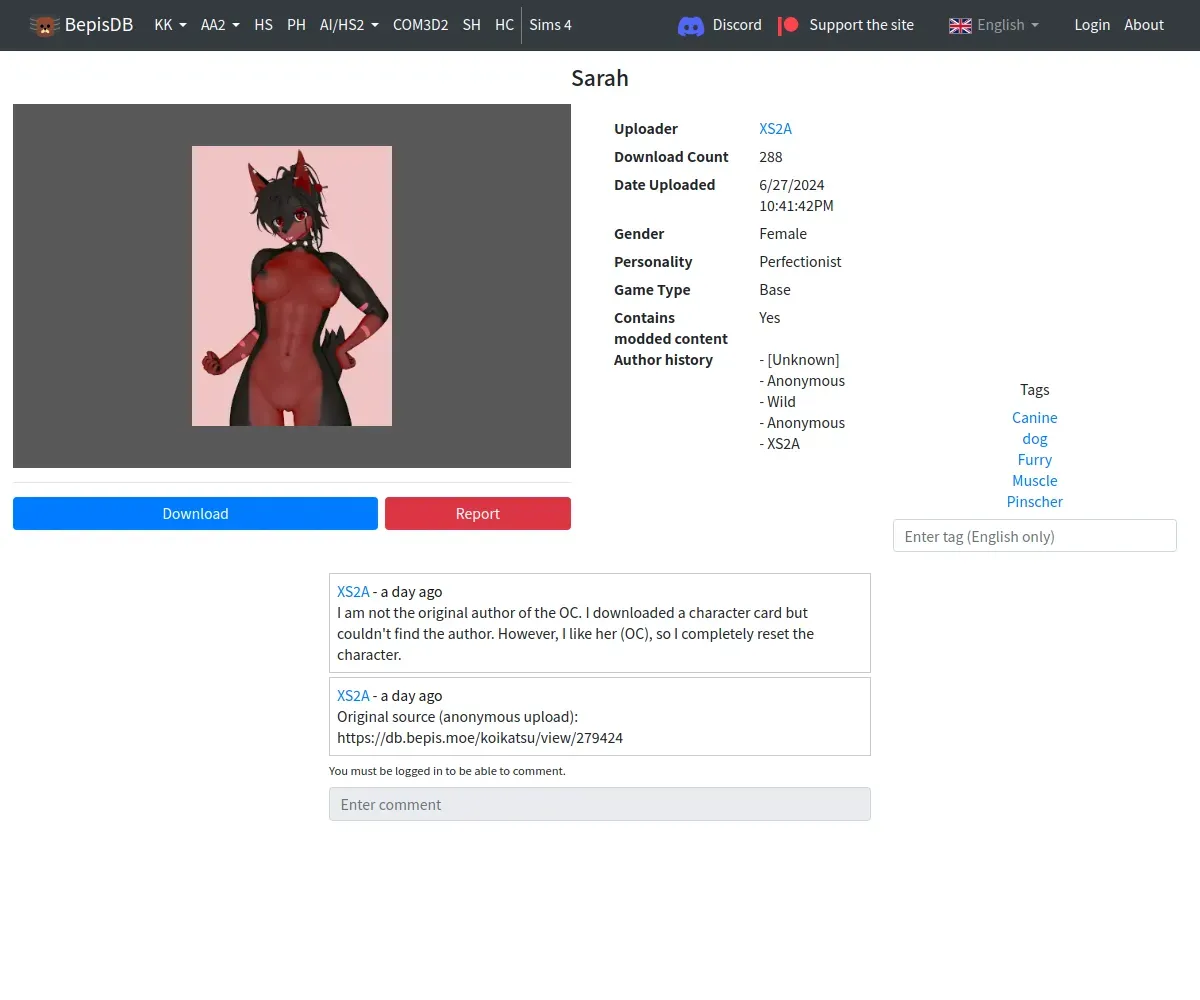1200x1000 pixels.
Task: Click XS2A on the original source comment
Action: (x=353, y=695)
